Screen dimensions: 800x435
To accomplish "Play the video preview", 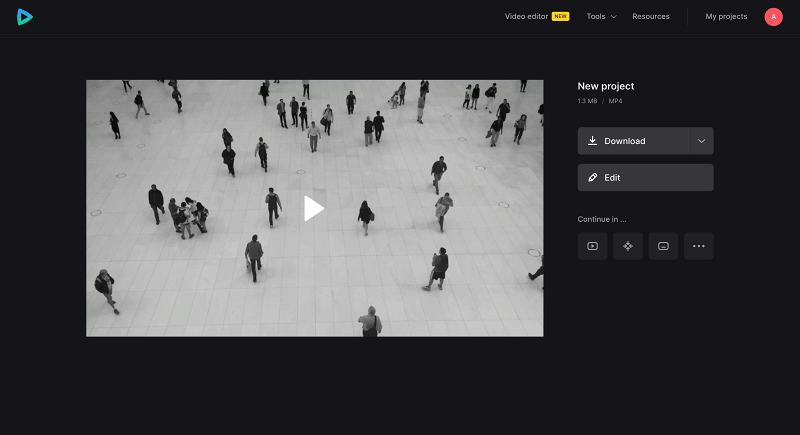I will (x=314, y=208).
